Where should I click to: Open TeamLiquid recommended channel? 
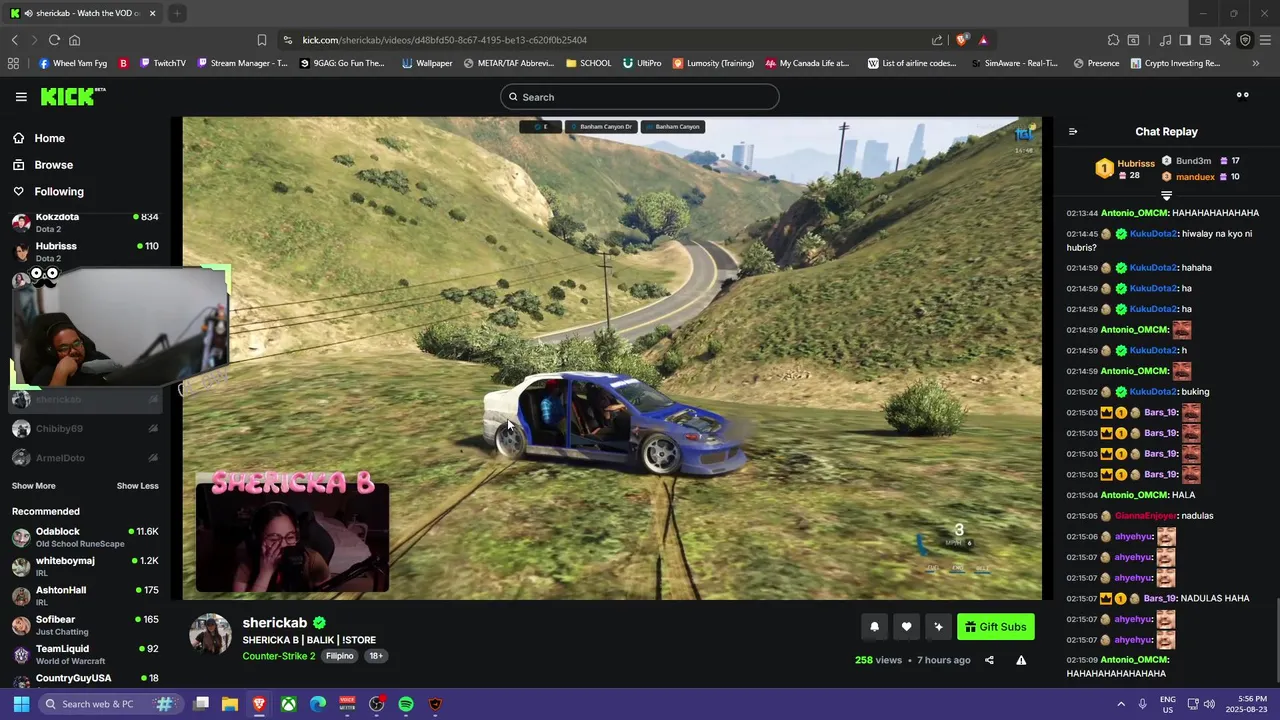pos(86,654)
